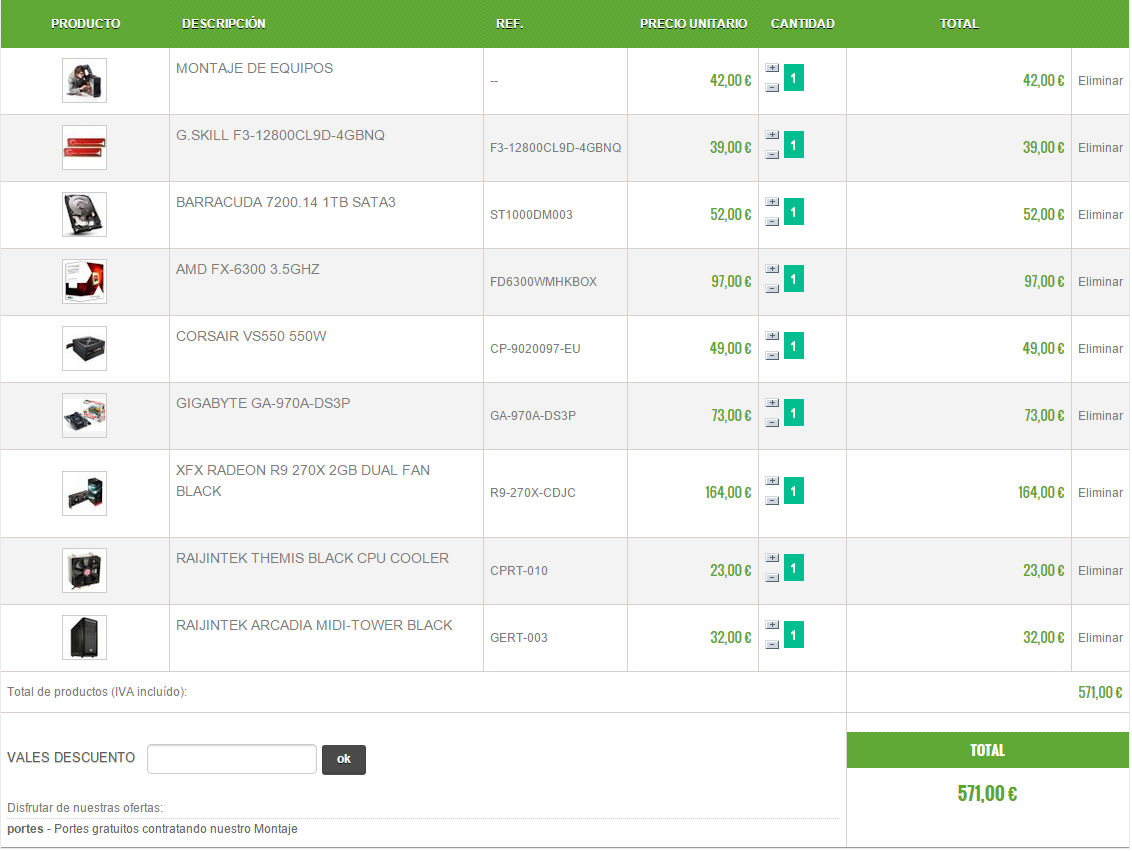Image resolution: width=1132 pixels, height=851 pixels.
Task: Select the quantity box for MONTAJE DE EQUIPOS
Action: click(793, 78)
